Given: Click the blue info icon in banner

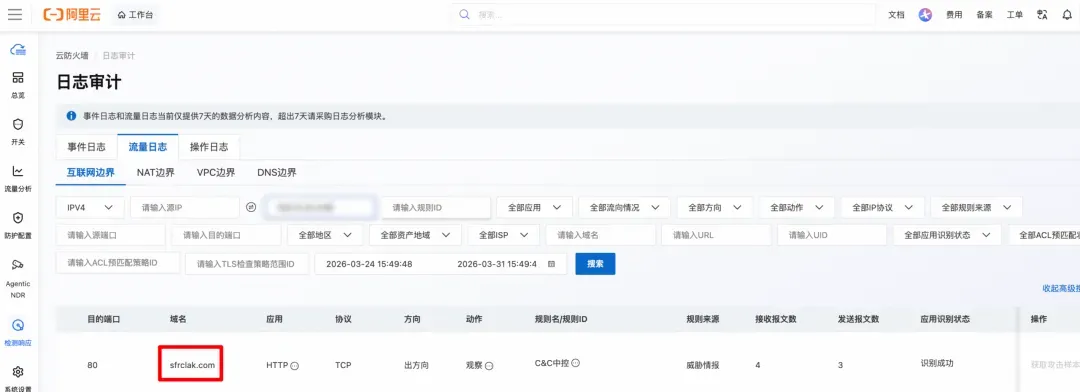Looking at the screenshot, I should pyautogui.click(x=71, y=116).
